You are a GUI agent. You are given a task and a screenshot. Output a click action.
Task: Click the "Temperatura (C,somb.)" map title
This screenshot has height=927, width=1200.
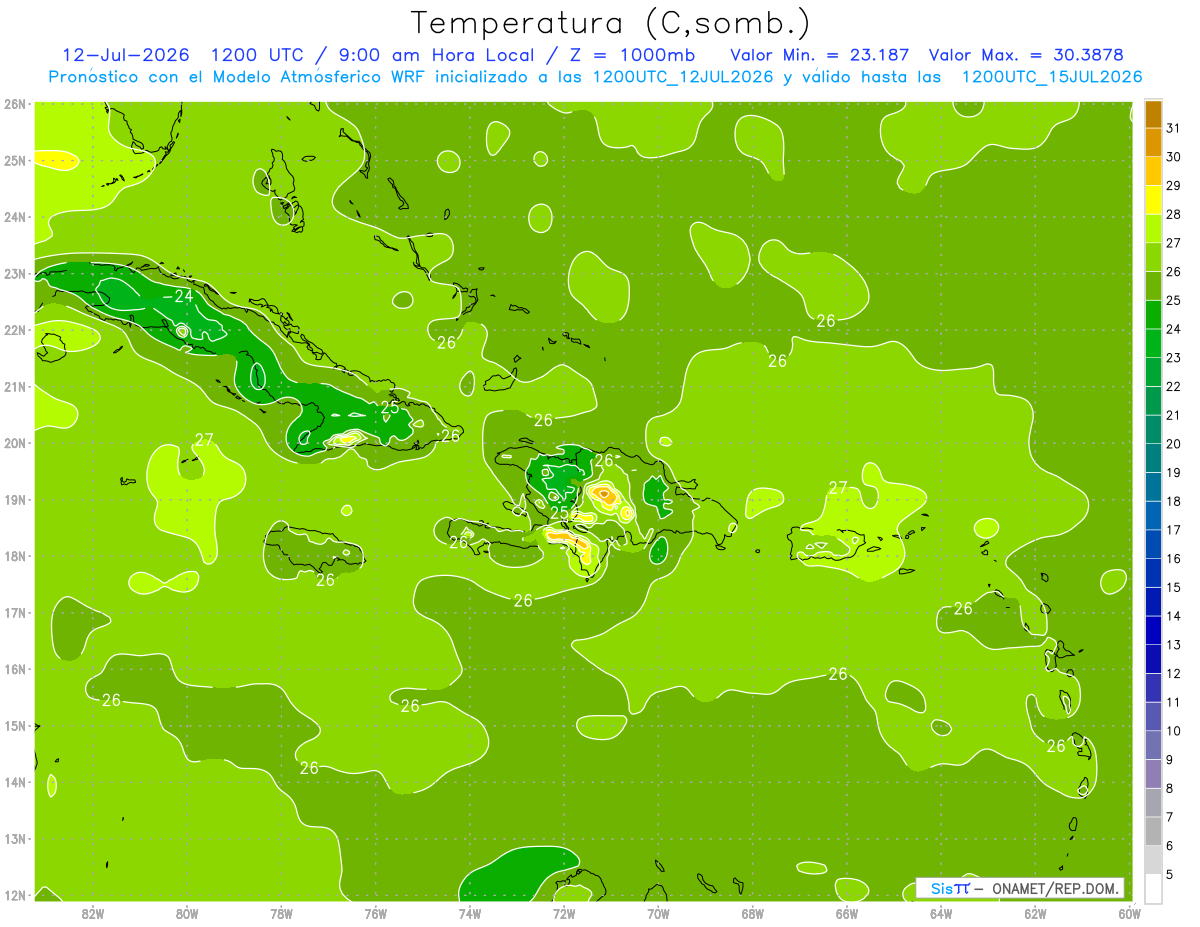coord(611,23)
